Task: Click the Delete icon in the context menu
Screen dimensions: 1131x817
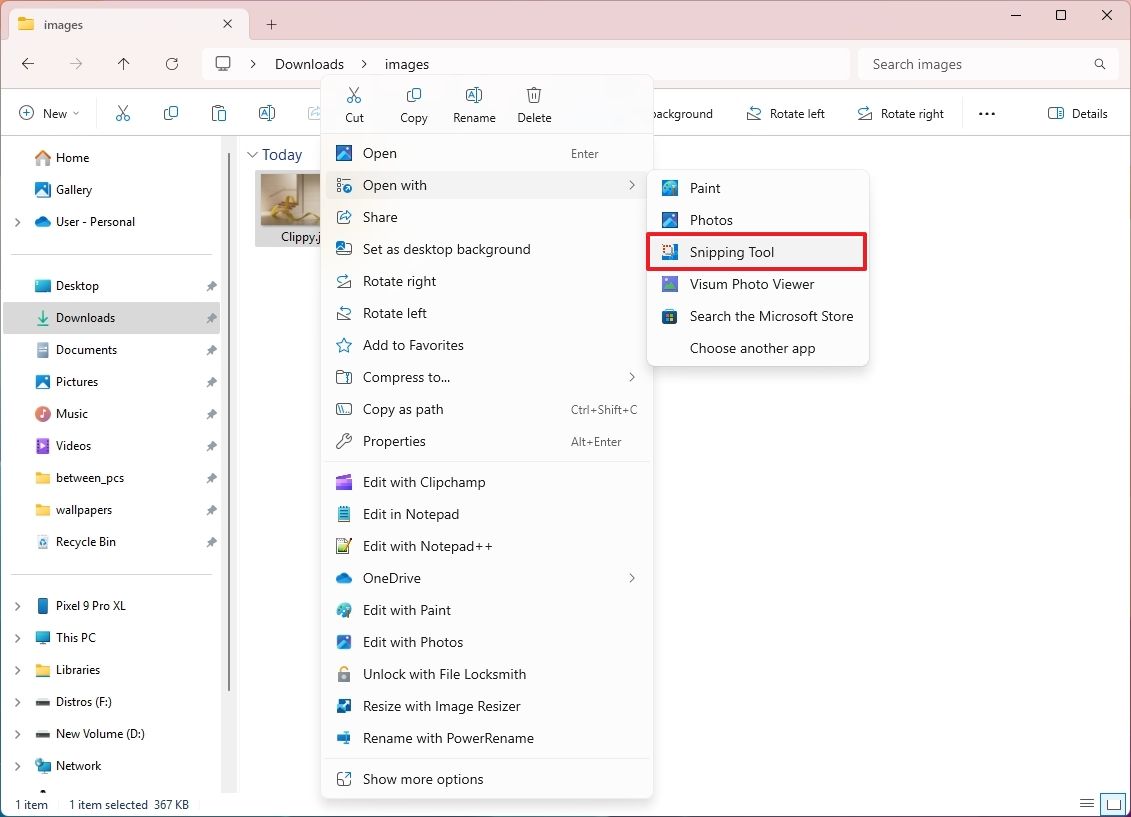Action: click(533, 95)
